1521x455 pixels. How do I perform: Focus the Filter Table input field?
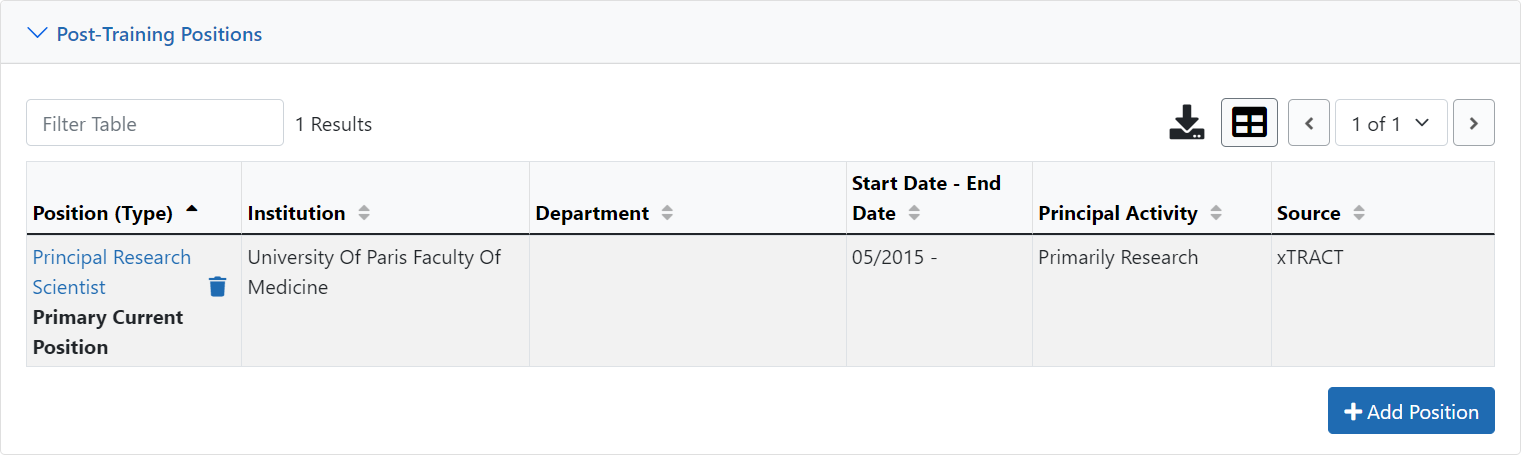pos(155,123)
